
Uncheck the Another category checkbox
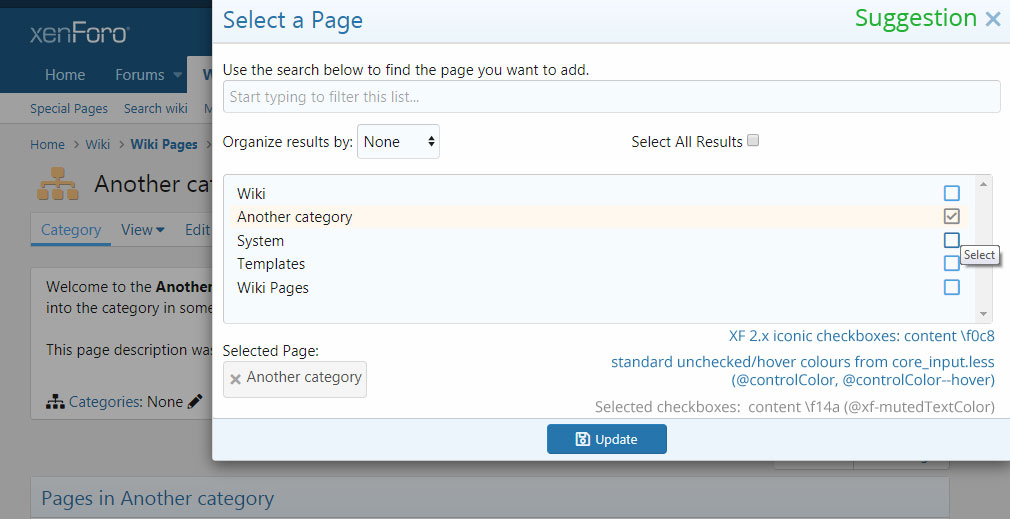pos(951,217)
